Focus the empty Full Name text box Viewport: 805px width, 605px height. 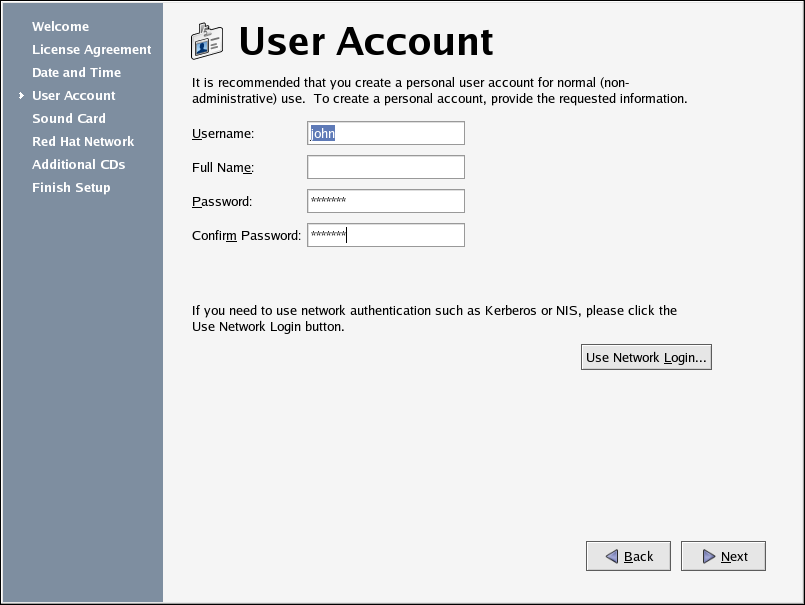click(386, 167)
